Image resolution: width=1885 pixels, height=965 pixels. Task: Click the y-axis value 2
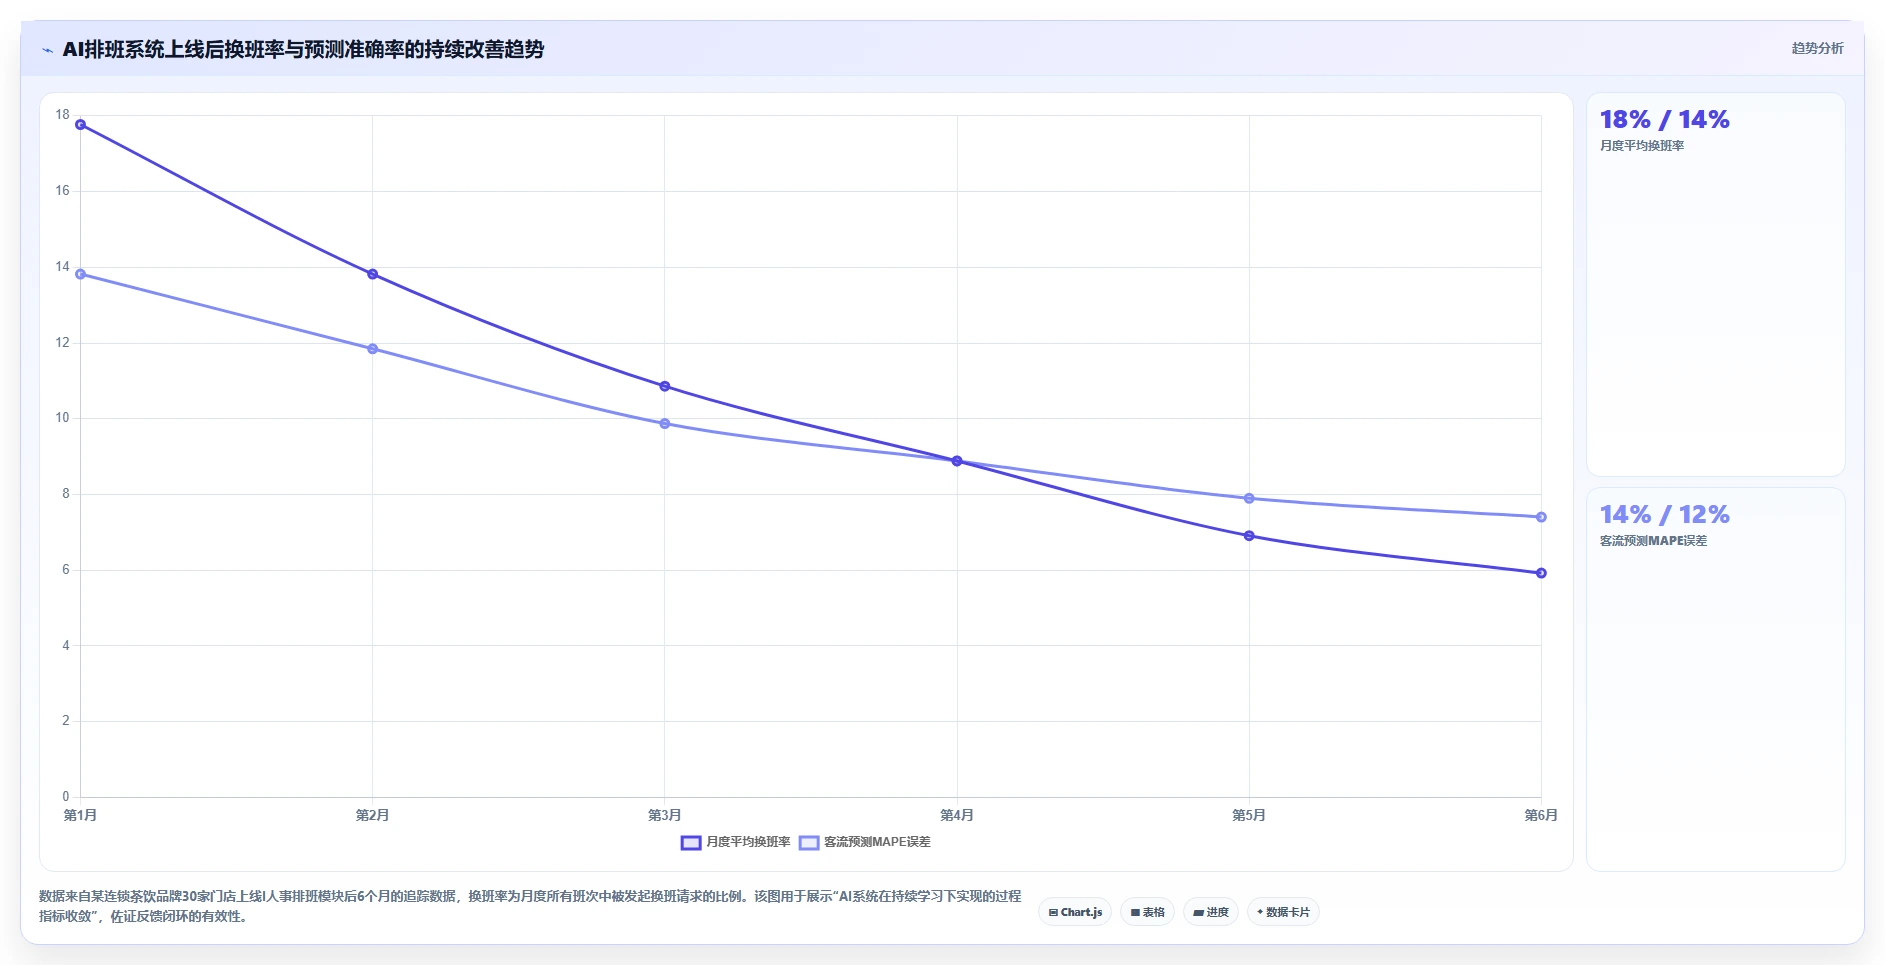(66, 721)
